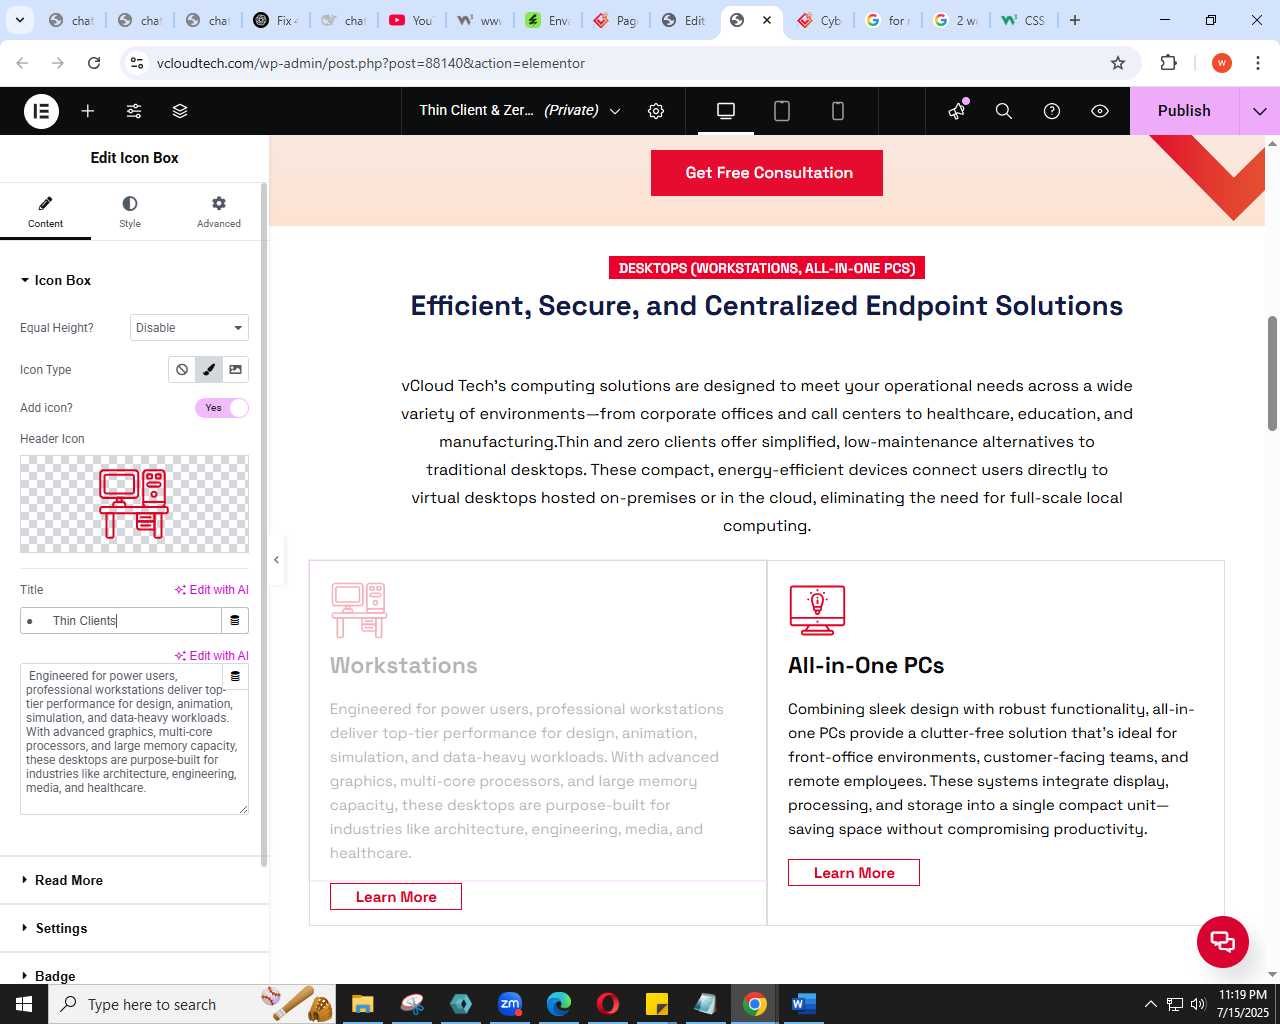Switch to the YouTube browser tab
Image resolution: width=1280 pixels, height=1024 pixels.
410,20
